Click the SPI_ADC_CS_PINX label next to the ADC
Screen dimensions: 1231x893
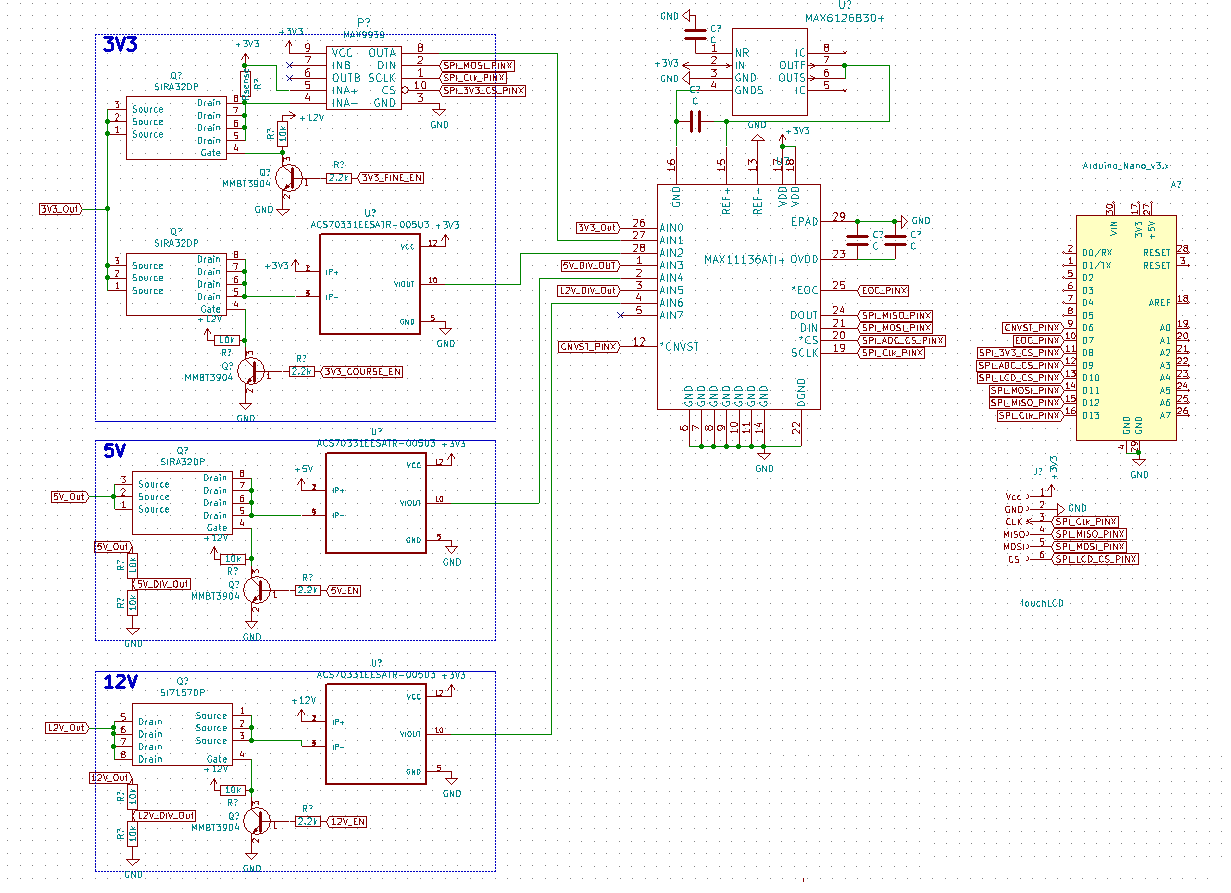pos(902,340)
